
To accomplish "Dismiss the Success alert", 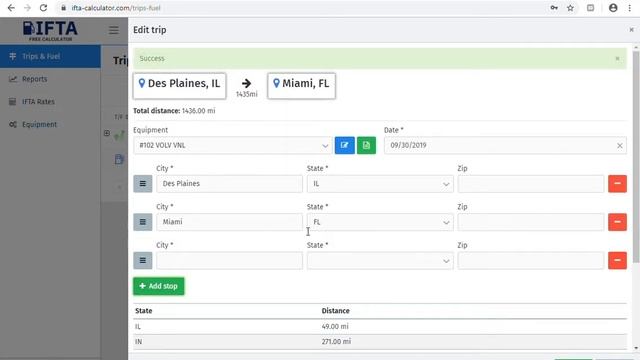I will (x=617, y=58).
